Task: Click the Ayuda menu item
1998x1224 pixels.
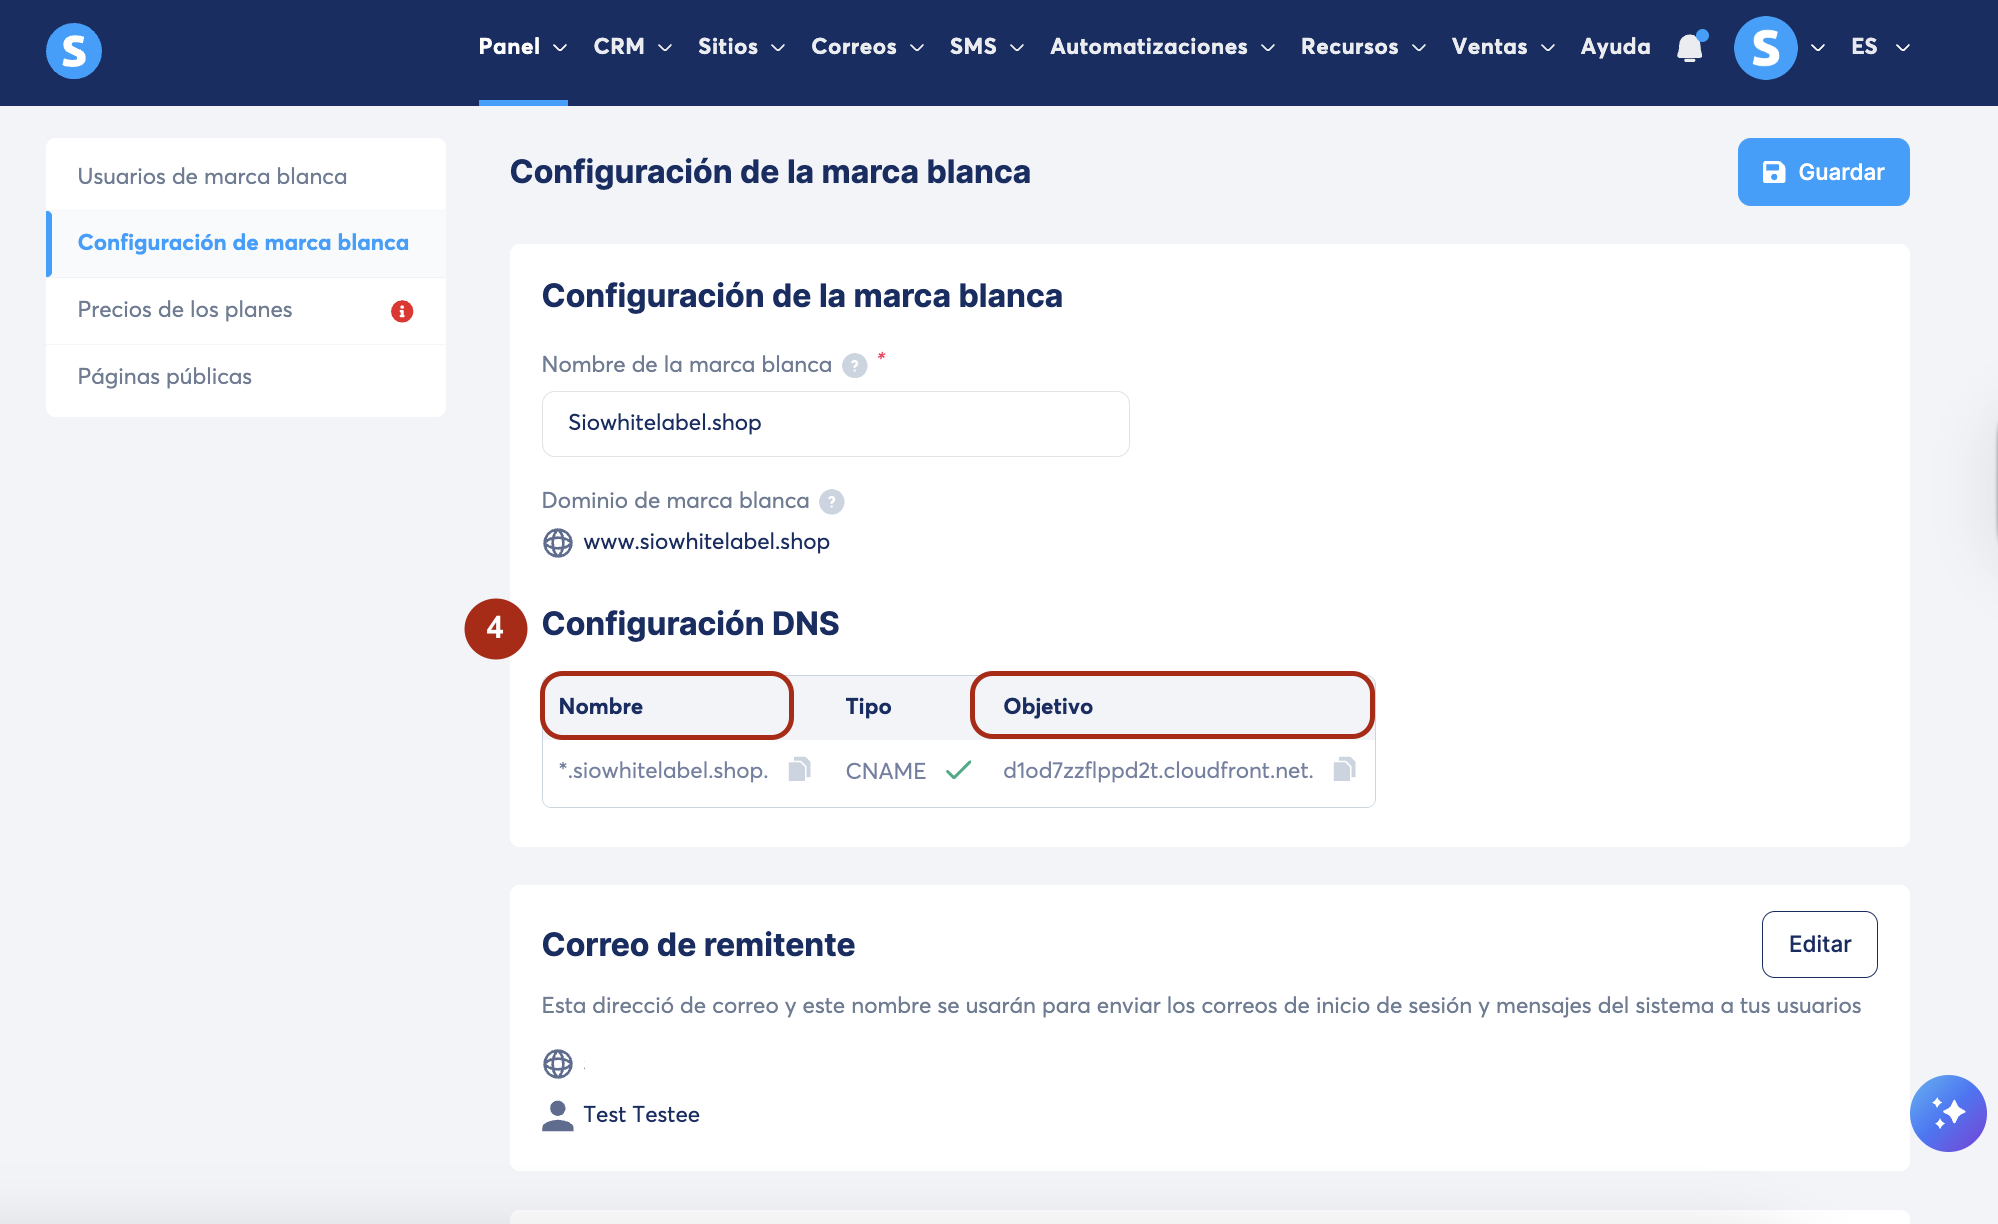Action: [x=1615, y=47]
